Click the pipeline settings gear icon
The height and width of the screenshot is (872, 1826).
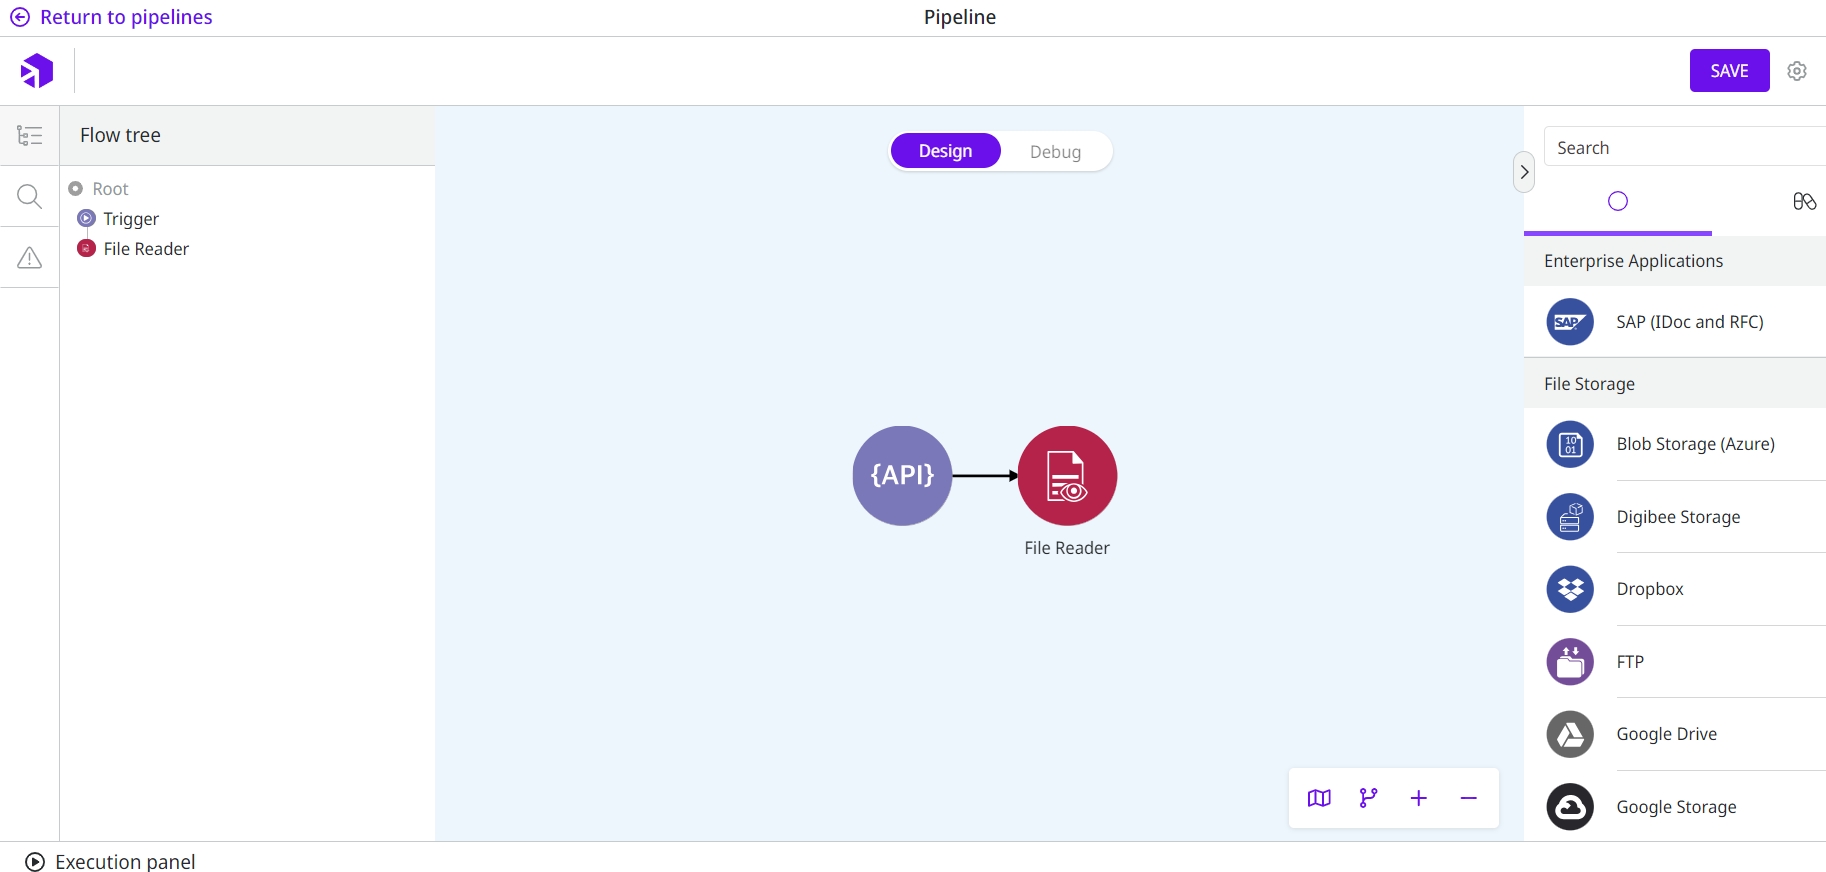[1797, 71]
